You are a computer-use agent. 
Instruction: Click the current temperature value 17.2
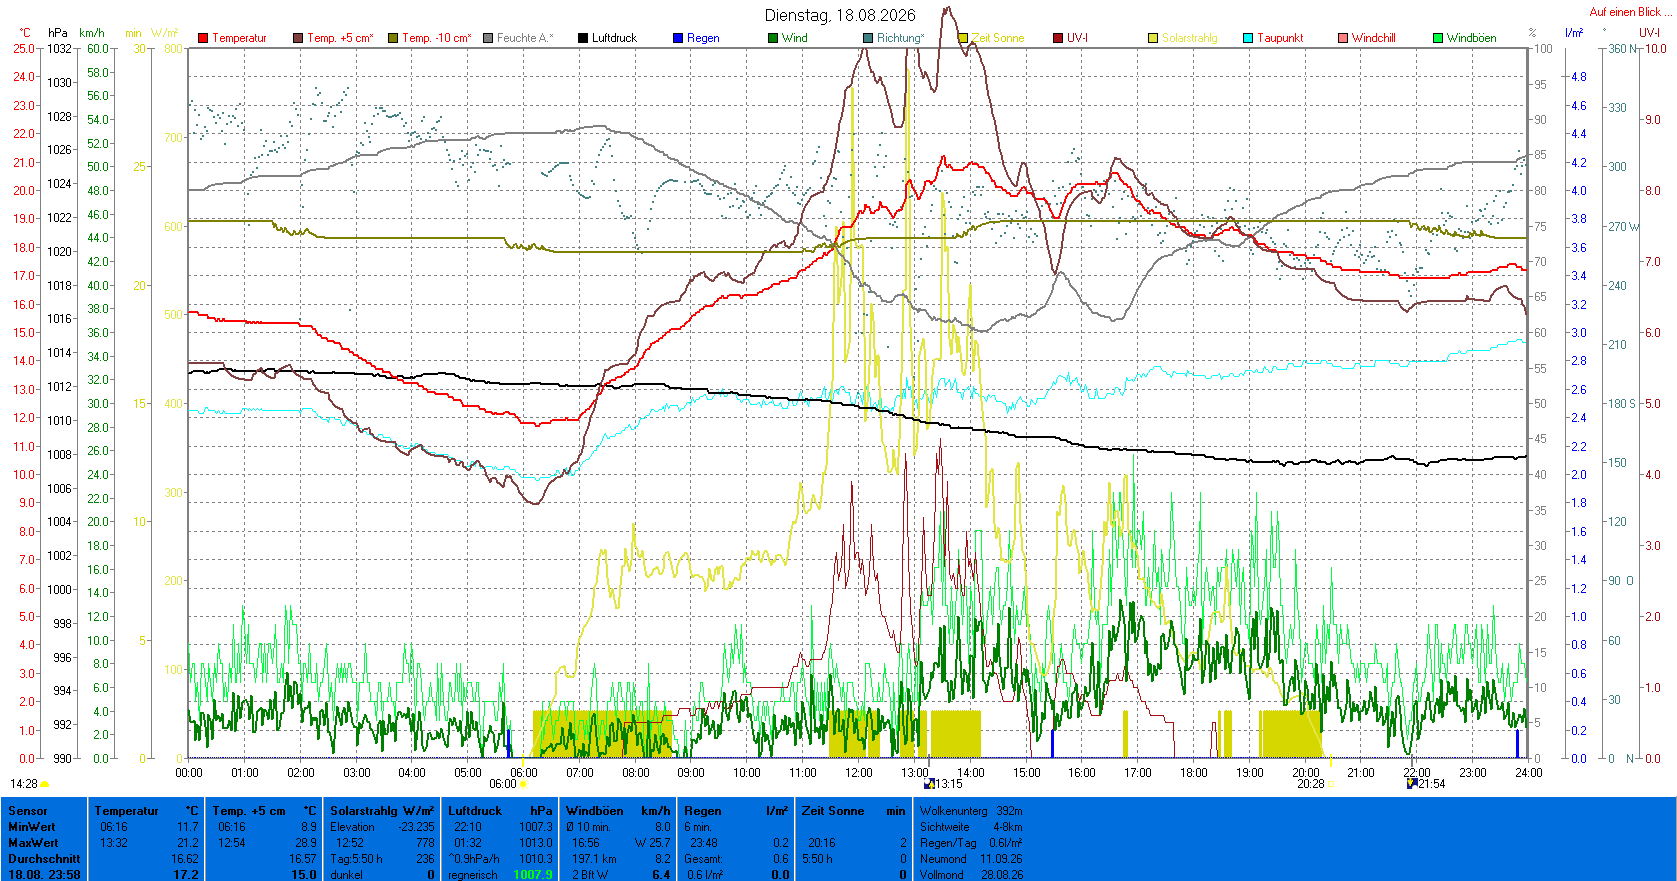click(186, 875)
